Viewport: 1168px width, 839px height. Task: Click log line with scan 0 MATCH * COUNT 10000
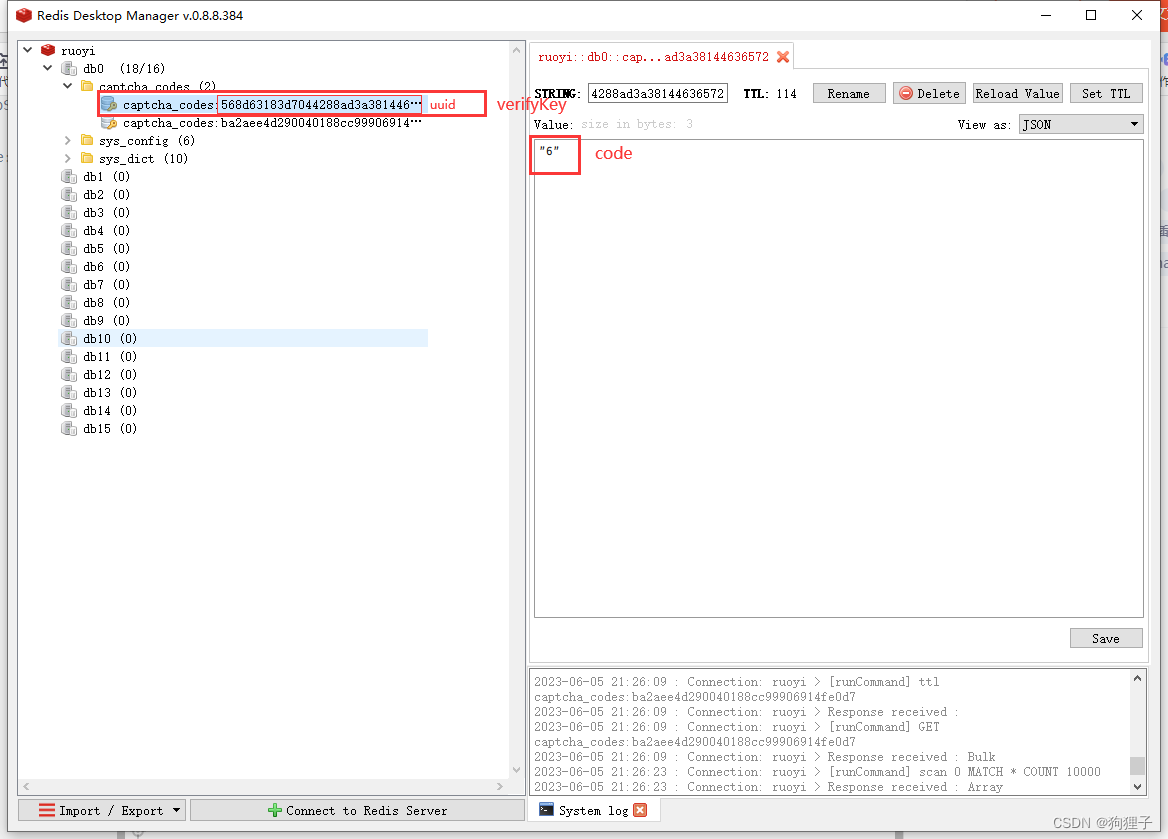(817, 772)
